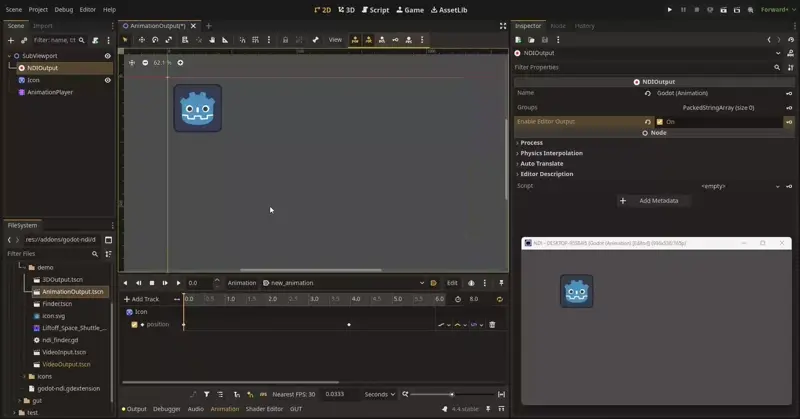Toggle visibility of Icon node
This screenshot has height=419, width=800.
[108, 80]
